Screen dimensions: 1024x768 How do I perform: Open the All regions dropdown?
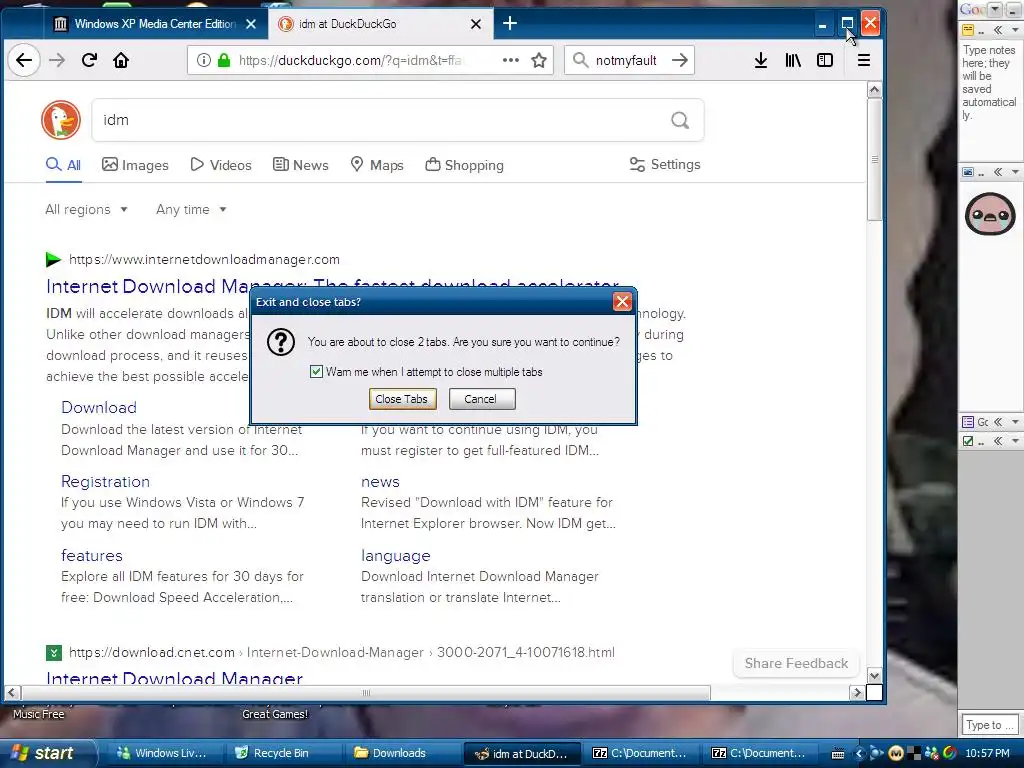pyautogui.click(x=86, y=210)
